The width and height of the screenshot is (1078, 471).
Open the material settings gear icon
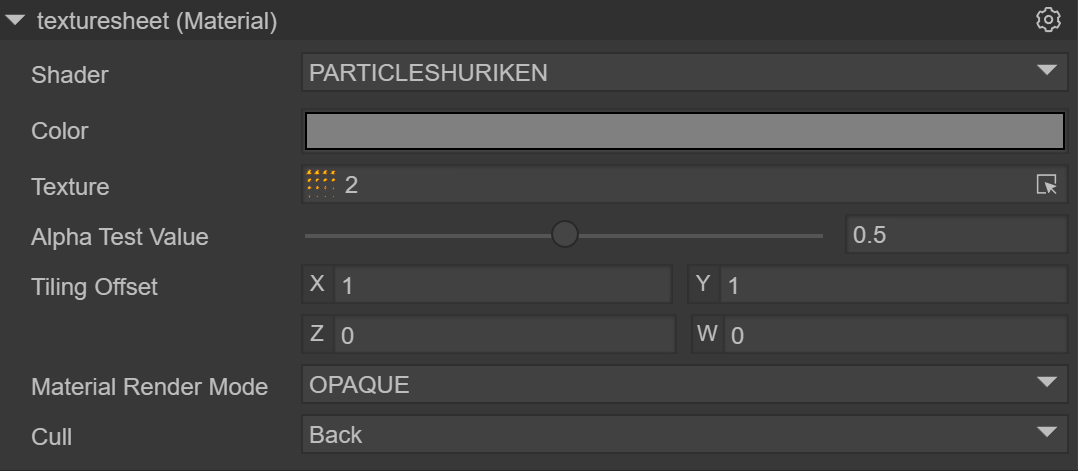point(1047,19)
